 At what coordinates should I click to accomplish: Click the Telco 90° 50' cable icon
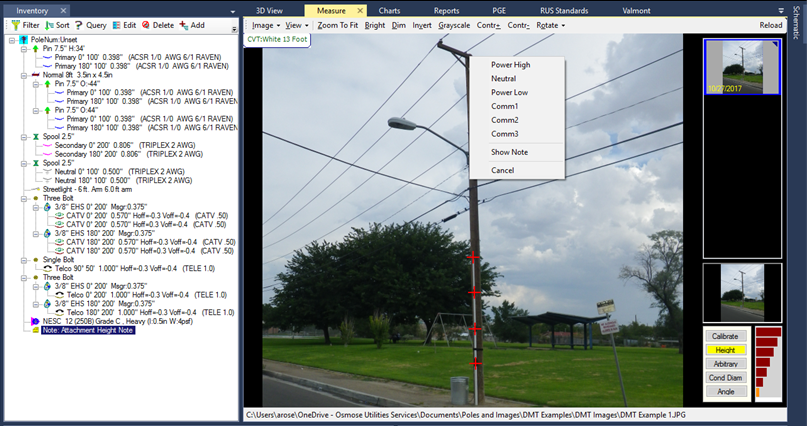coord(47,269)
